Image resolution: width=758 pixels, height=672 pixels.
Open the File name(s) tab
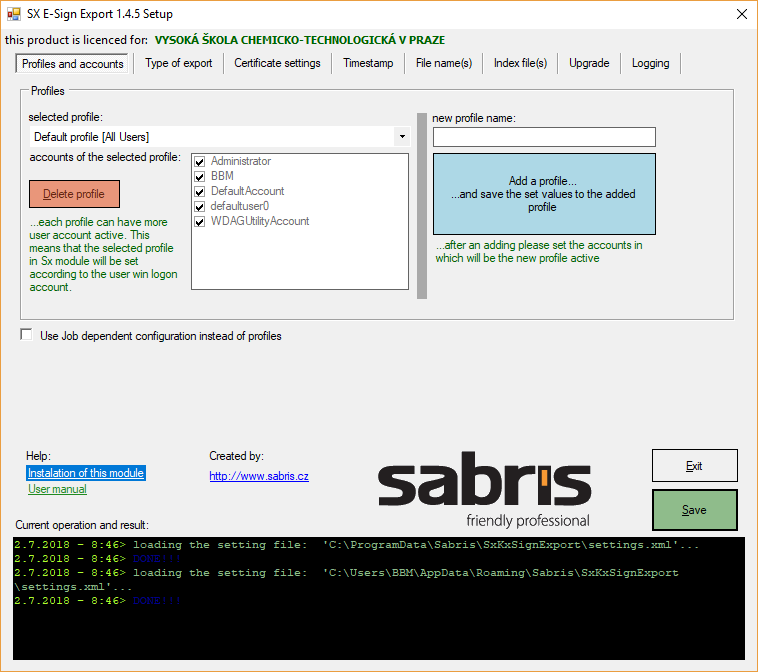pyautogui.click(x=443, y=63)
